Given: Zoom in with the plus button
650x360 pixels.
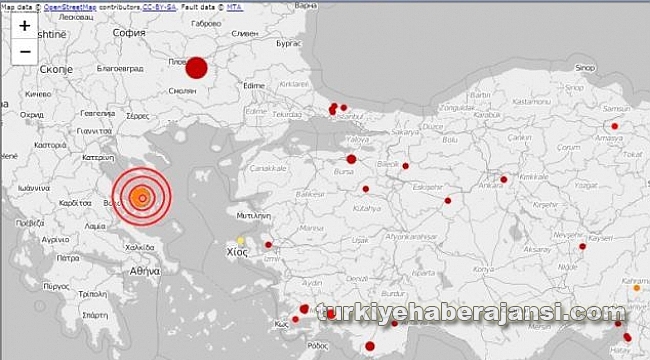Looking at the screenshot, I should pos(24,26).
